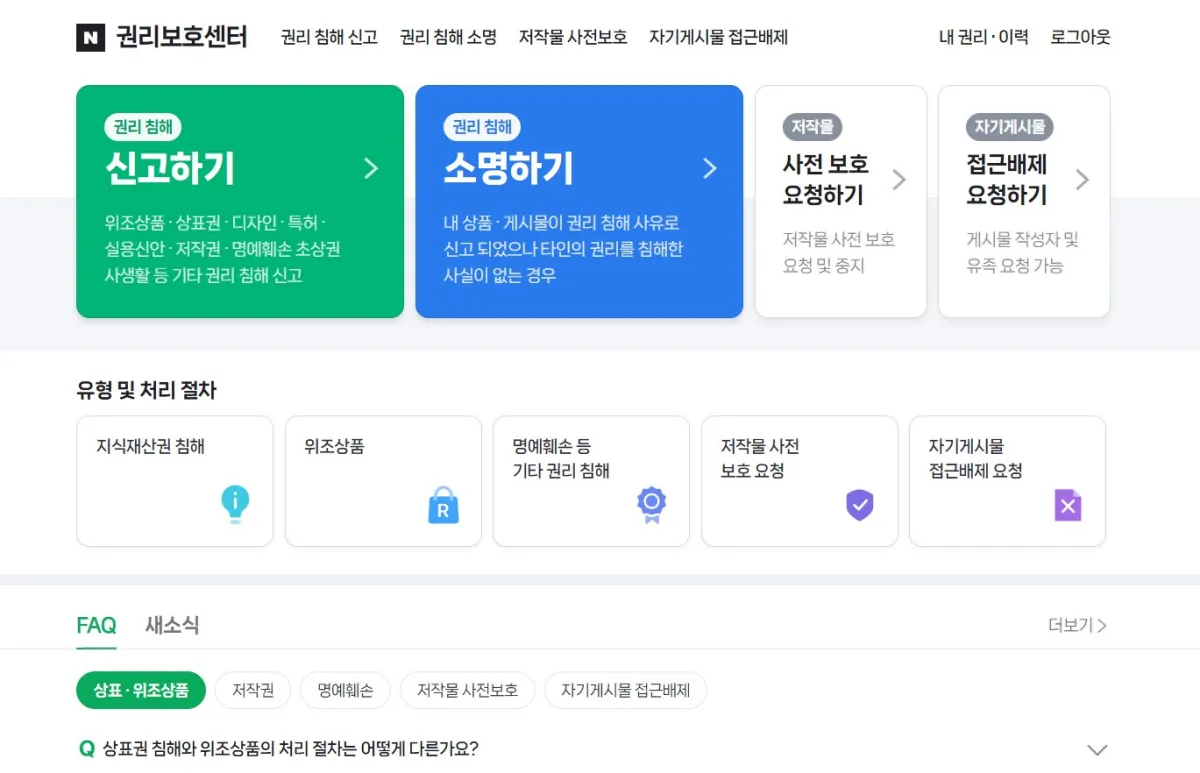Open the 접근배제 요청하기 panel chevron
The width and height of the screenshot is (1200, 773).
point(1083,179)
